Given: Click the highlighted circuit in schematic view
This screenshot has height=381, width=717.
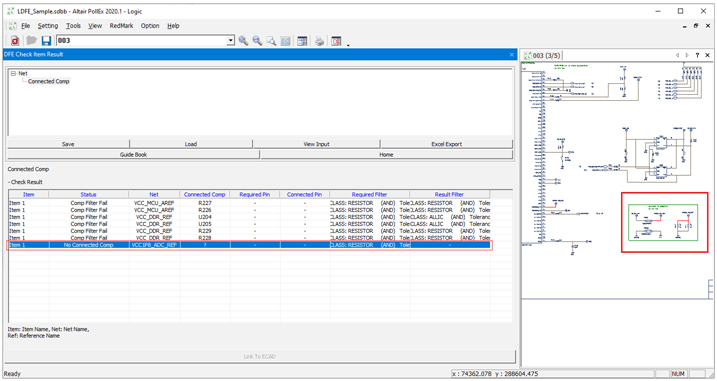Looking at the screenshot, I should point(664,222).
